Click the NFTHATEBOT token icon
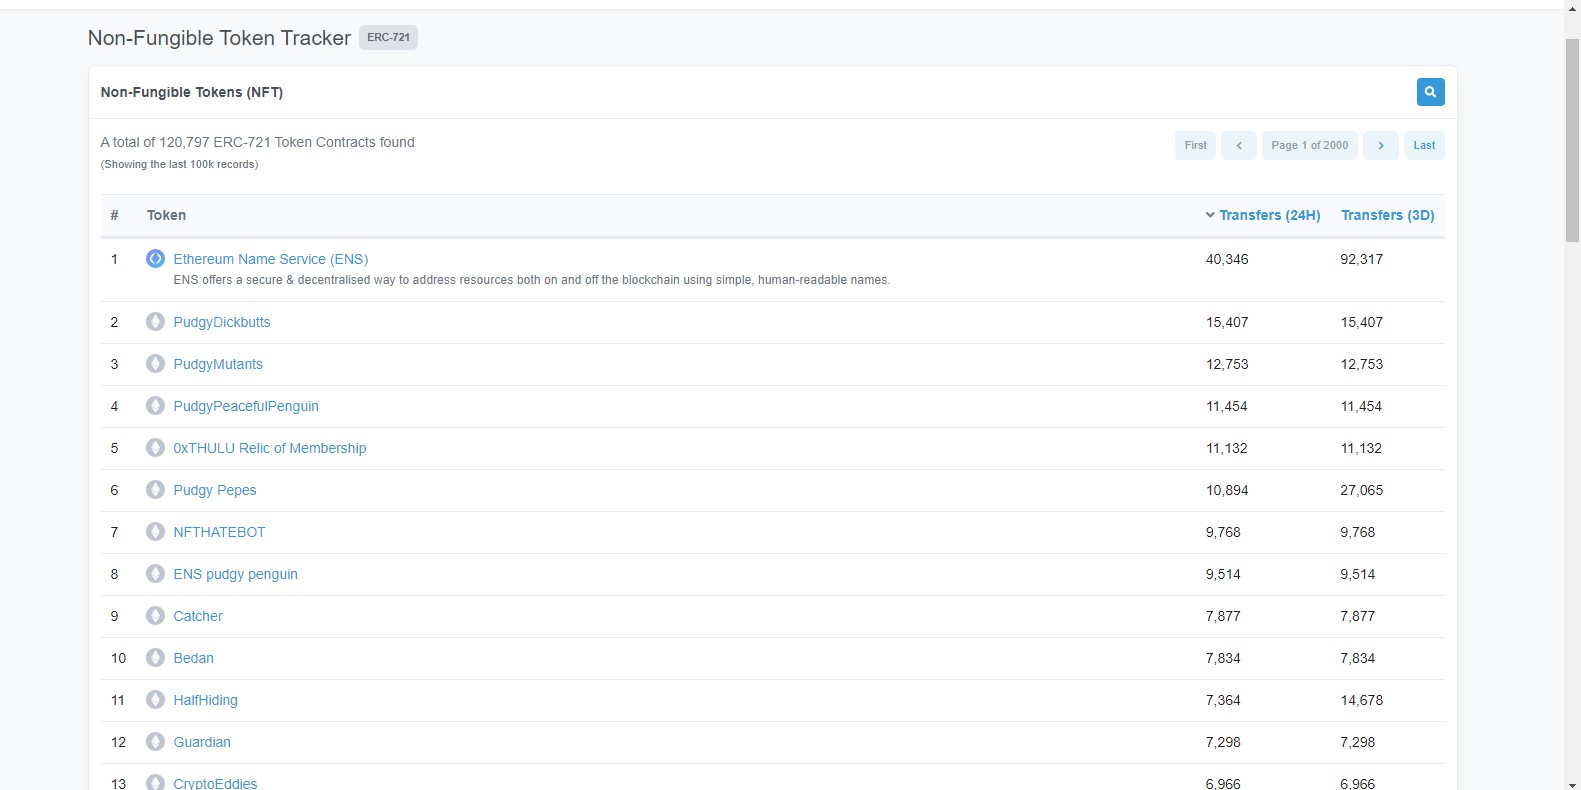The image size is (1581, 790). (155, 532)
